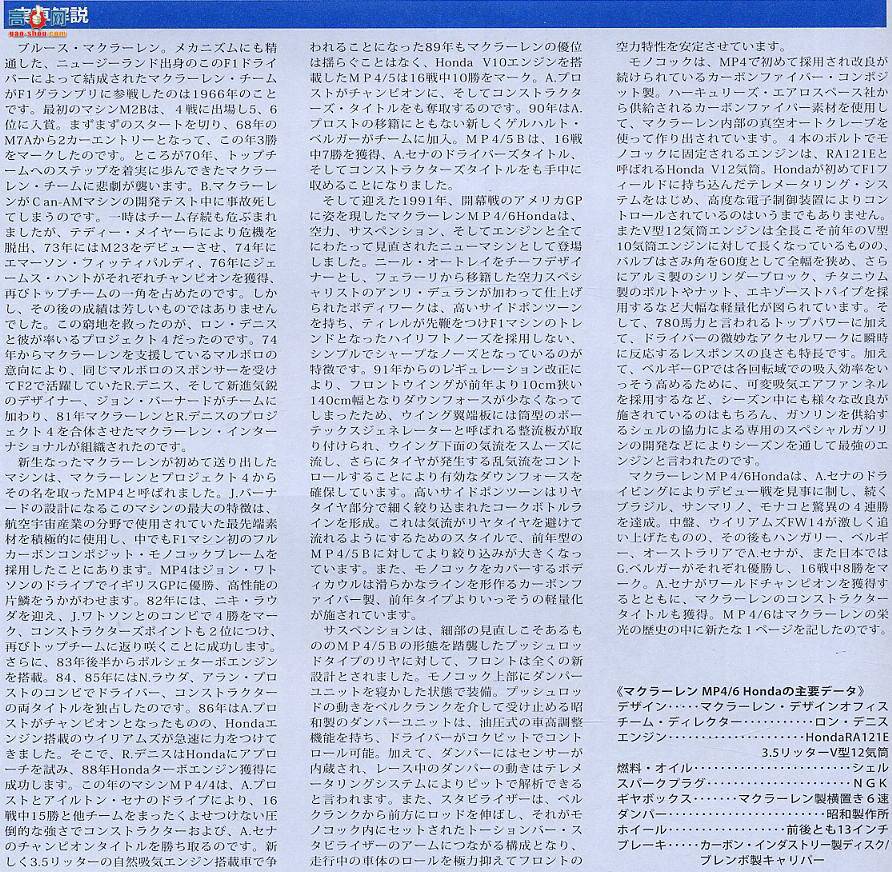This screenshot has width=892, height=872.
Task: Select the line '新生なったマクラーレンが初めて送り出した'
Action: [x=148, y=462]
